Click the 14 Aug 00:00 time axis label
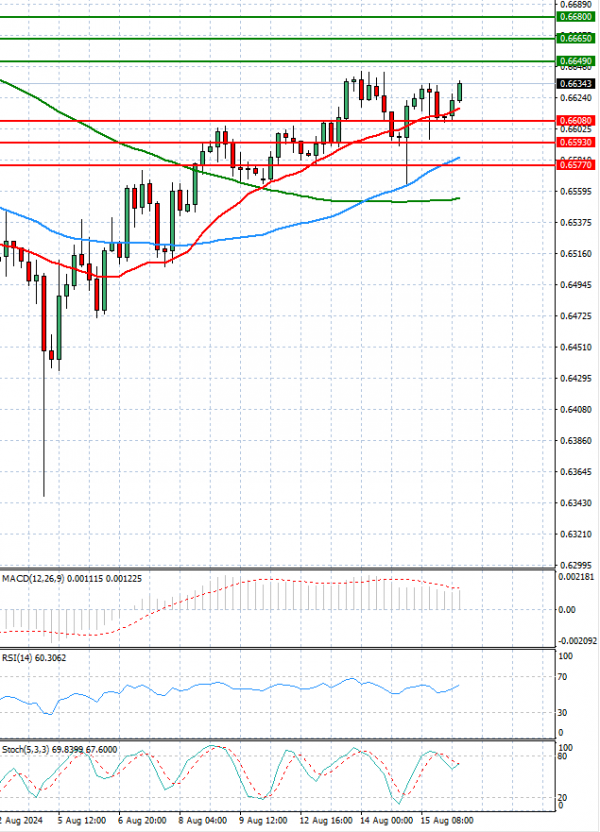This screenshot has height=832, width=600. [386, 820]
